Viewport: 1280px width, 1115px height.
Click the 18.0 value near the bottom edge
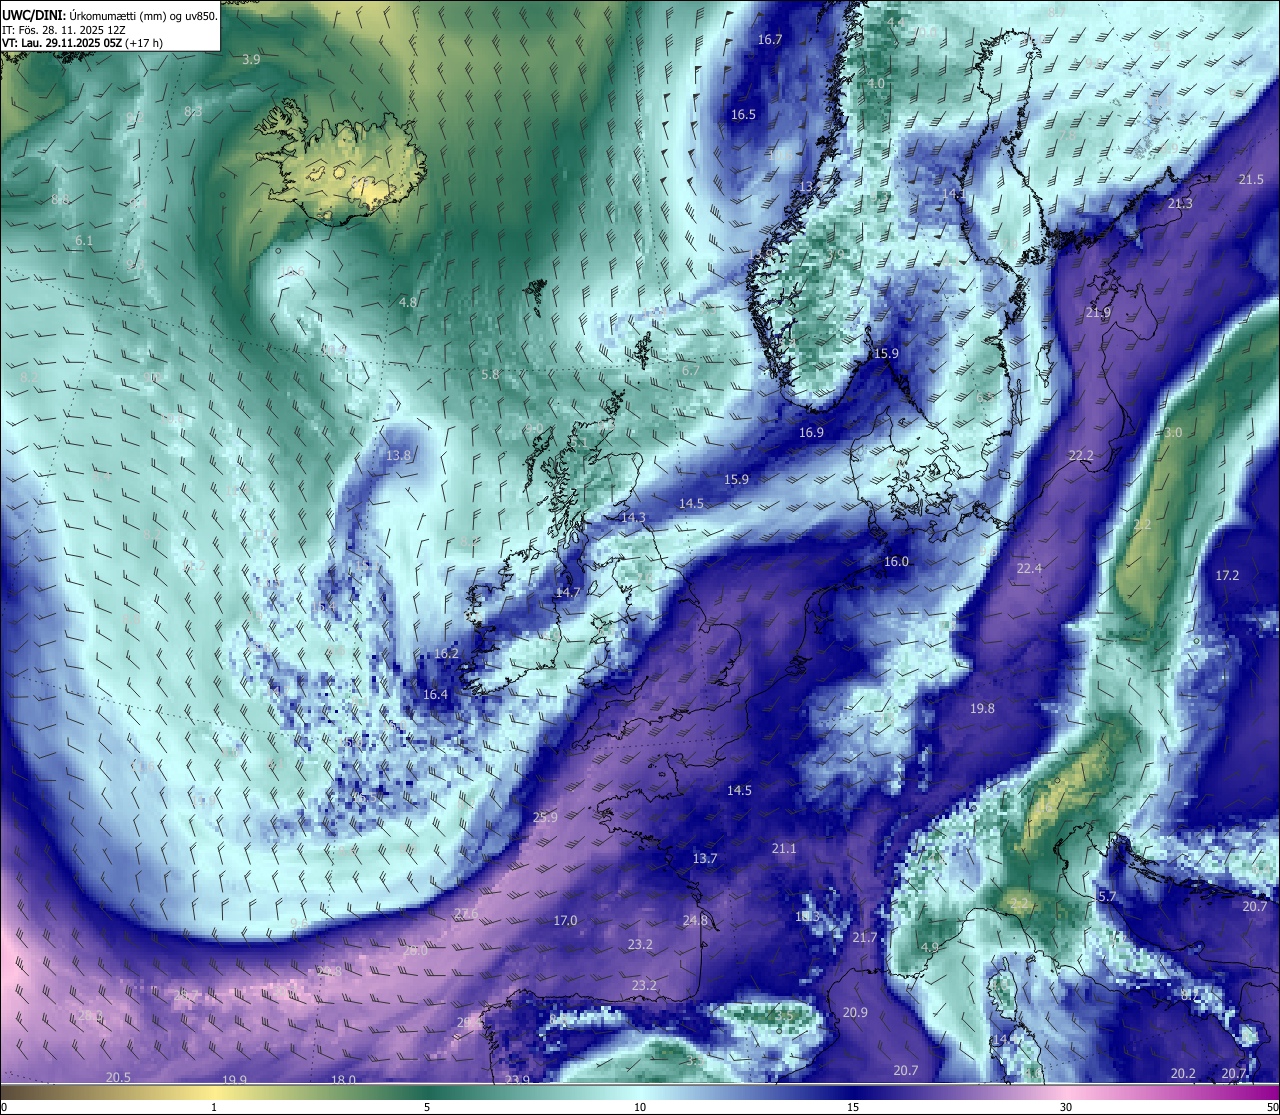click(343, 1080)
